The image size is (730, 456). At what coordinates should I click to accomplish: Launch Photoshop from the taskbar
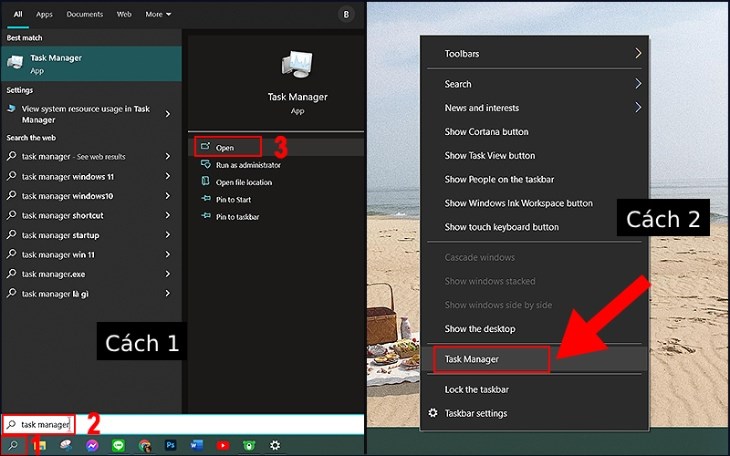coord(170,445)
